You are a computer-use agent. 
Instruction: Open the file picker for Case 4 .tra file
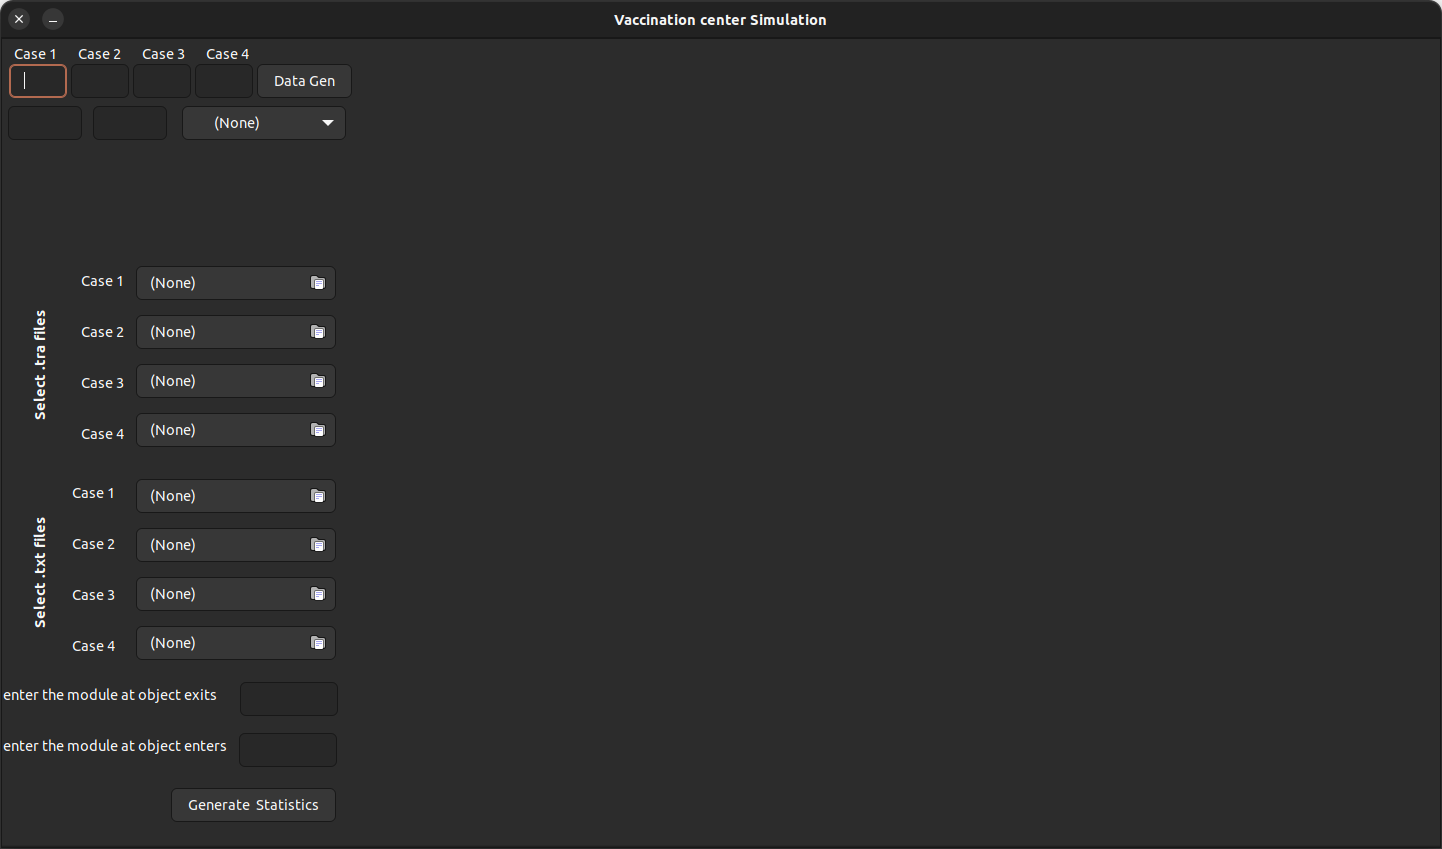pos(318,429)
